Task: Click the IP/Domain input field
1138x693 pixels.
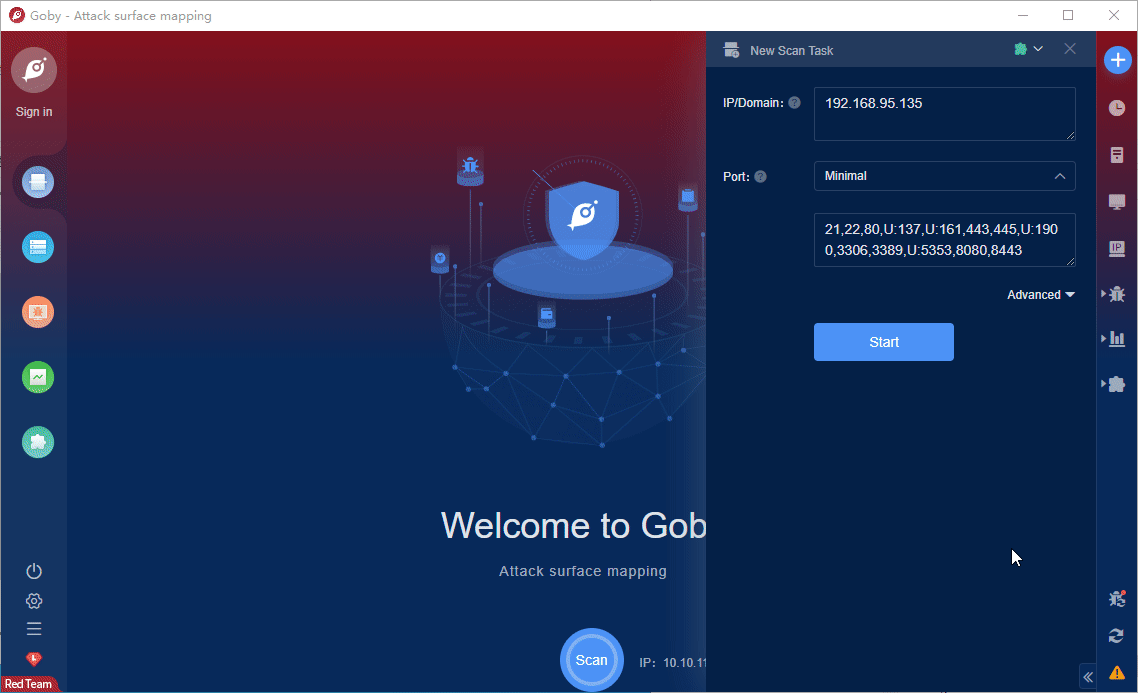Action: click(x=944, y=114)
